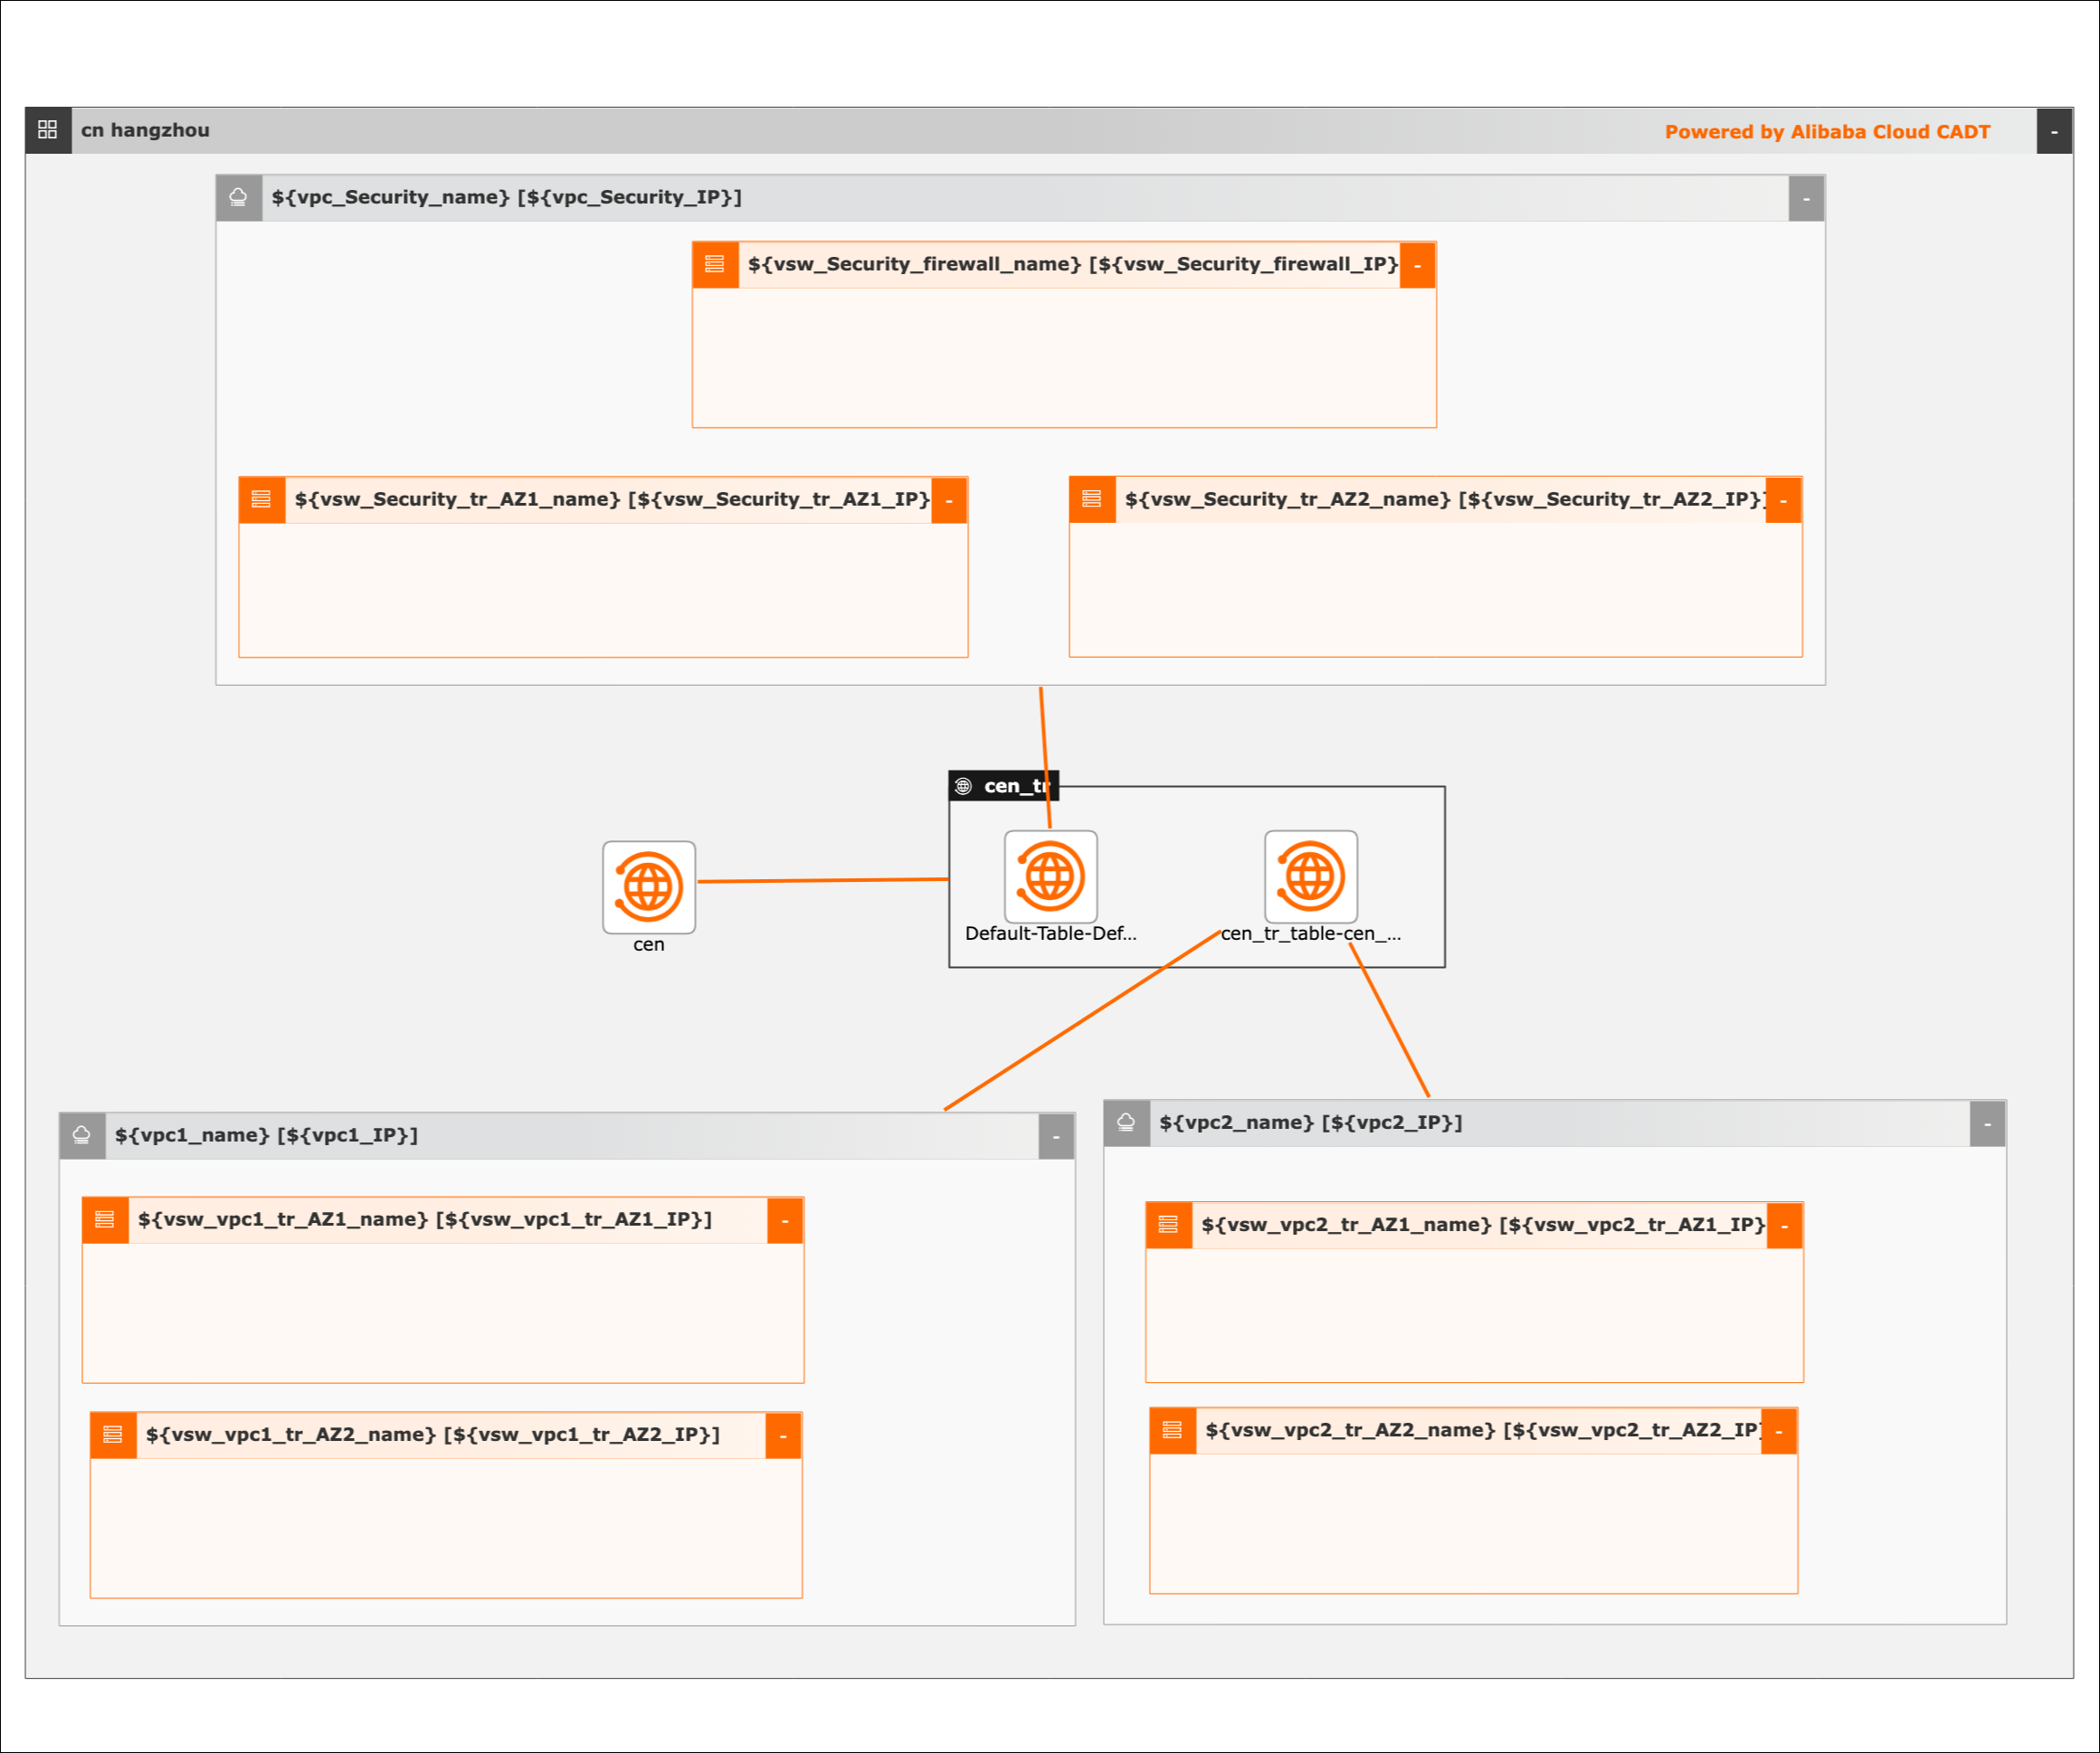Collapse the vpc_Security VPC container
This screenshot has height=1753, width=2100.
tap(1806, 198)
